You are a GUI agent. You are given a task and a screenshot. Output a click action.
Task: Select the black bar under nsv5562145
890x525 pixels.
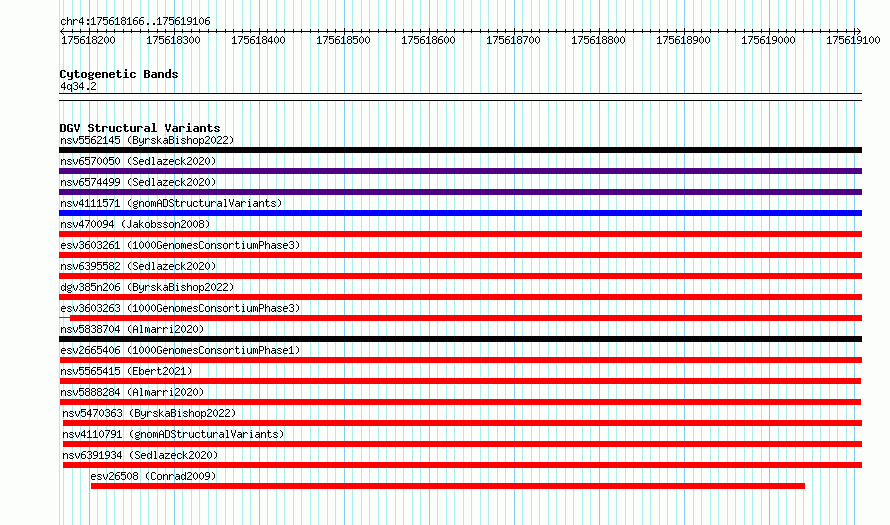[x=460, y=150]
